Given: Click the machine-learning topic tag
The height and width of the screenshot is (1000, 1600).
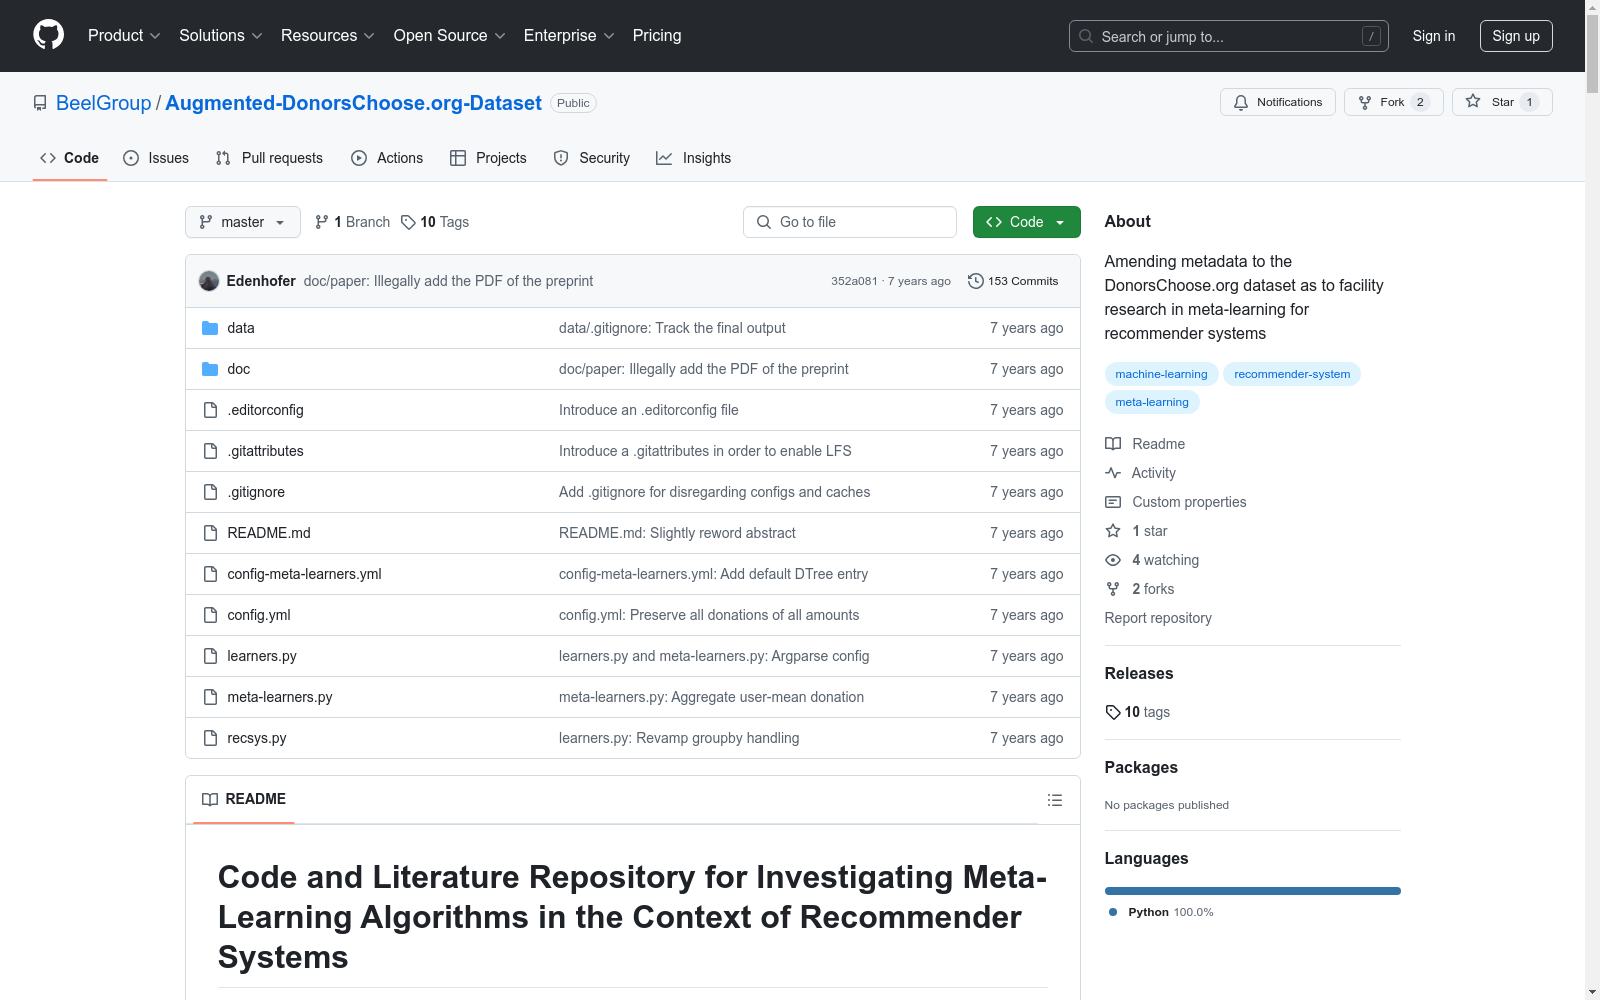Looking at the screenshot, I should [1161, 374].
